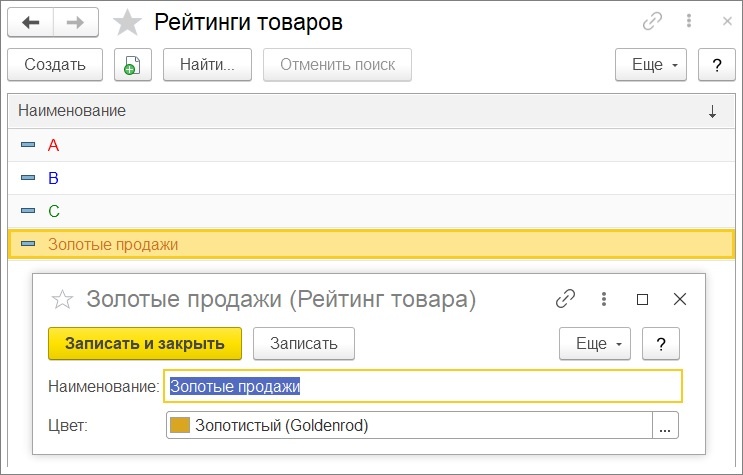Get link icon in list header
The image size is (743, 475).
[652, 21]
